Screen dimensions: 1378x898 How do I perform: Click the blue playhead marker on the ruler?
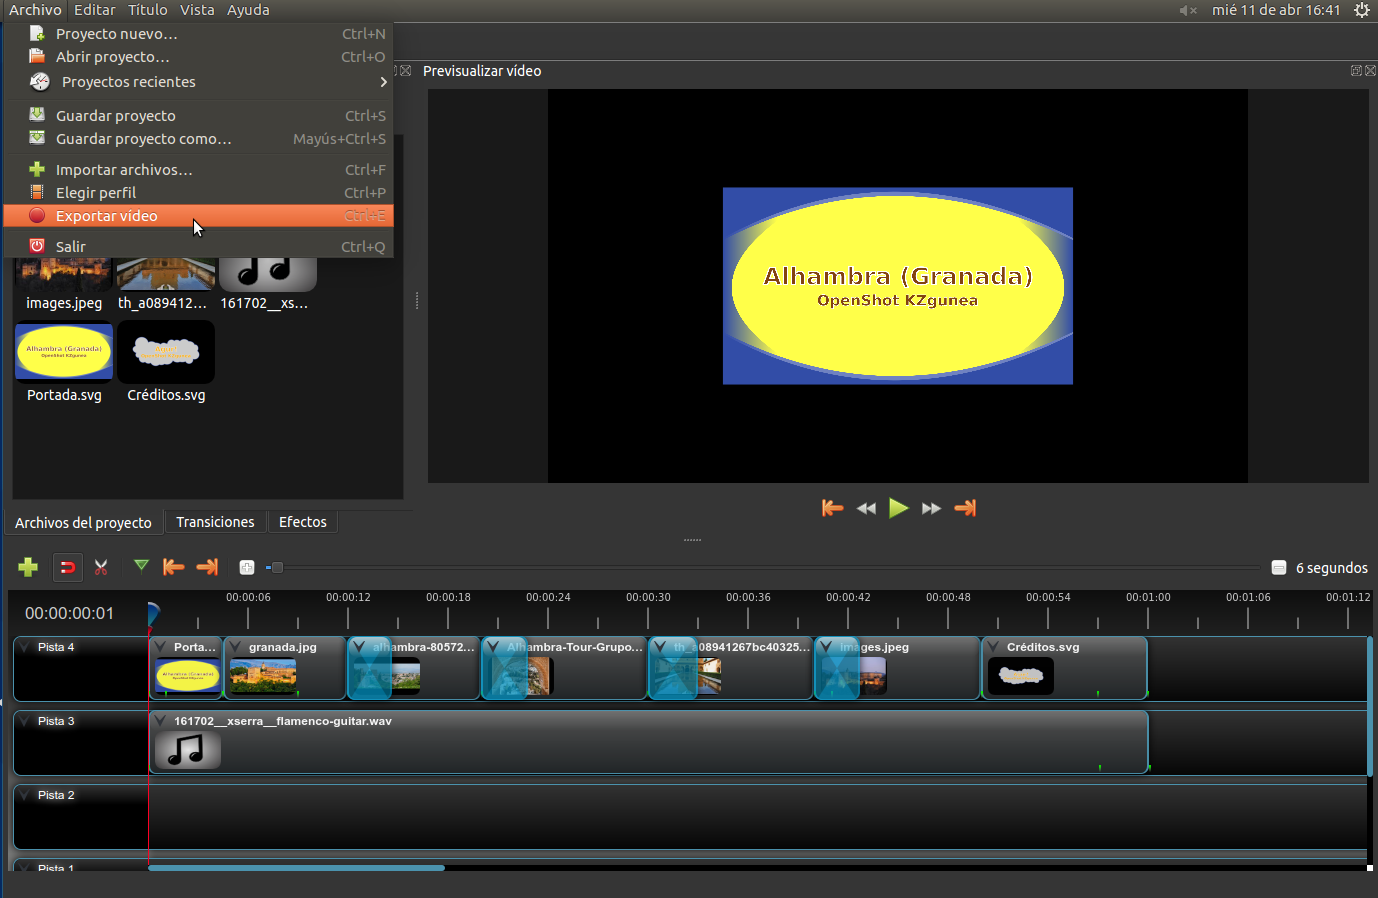pos(153,613)
